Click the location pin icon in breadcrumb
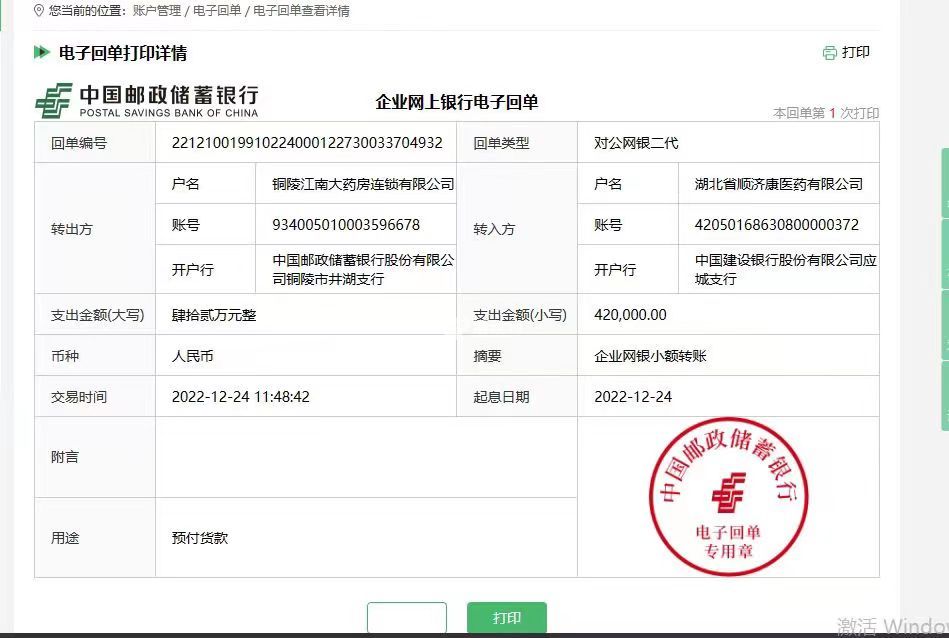 pos(39,11)
